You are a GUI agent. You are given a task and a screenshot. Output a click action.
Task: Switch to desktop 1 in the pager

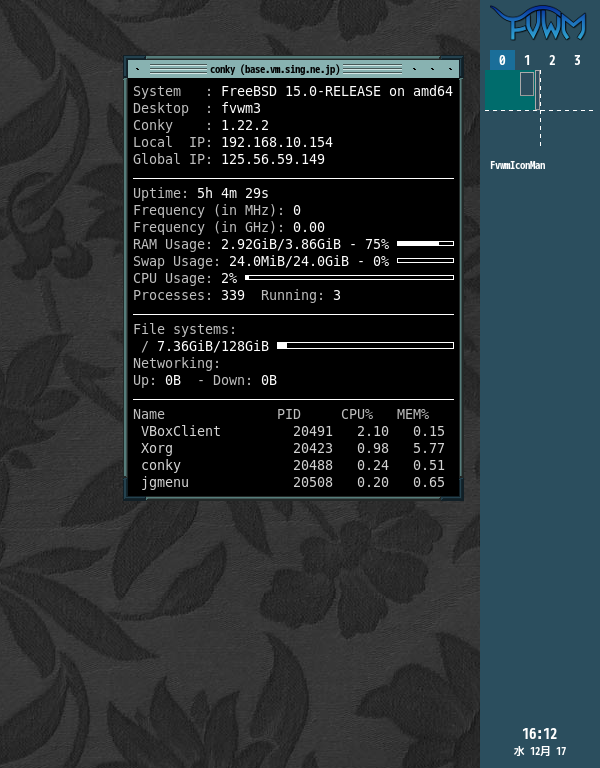(527, 60)
